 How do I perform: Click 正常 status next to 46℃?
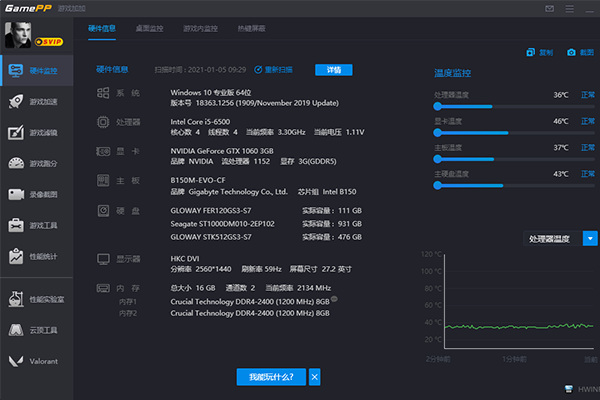coord(588,121)
